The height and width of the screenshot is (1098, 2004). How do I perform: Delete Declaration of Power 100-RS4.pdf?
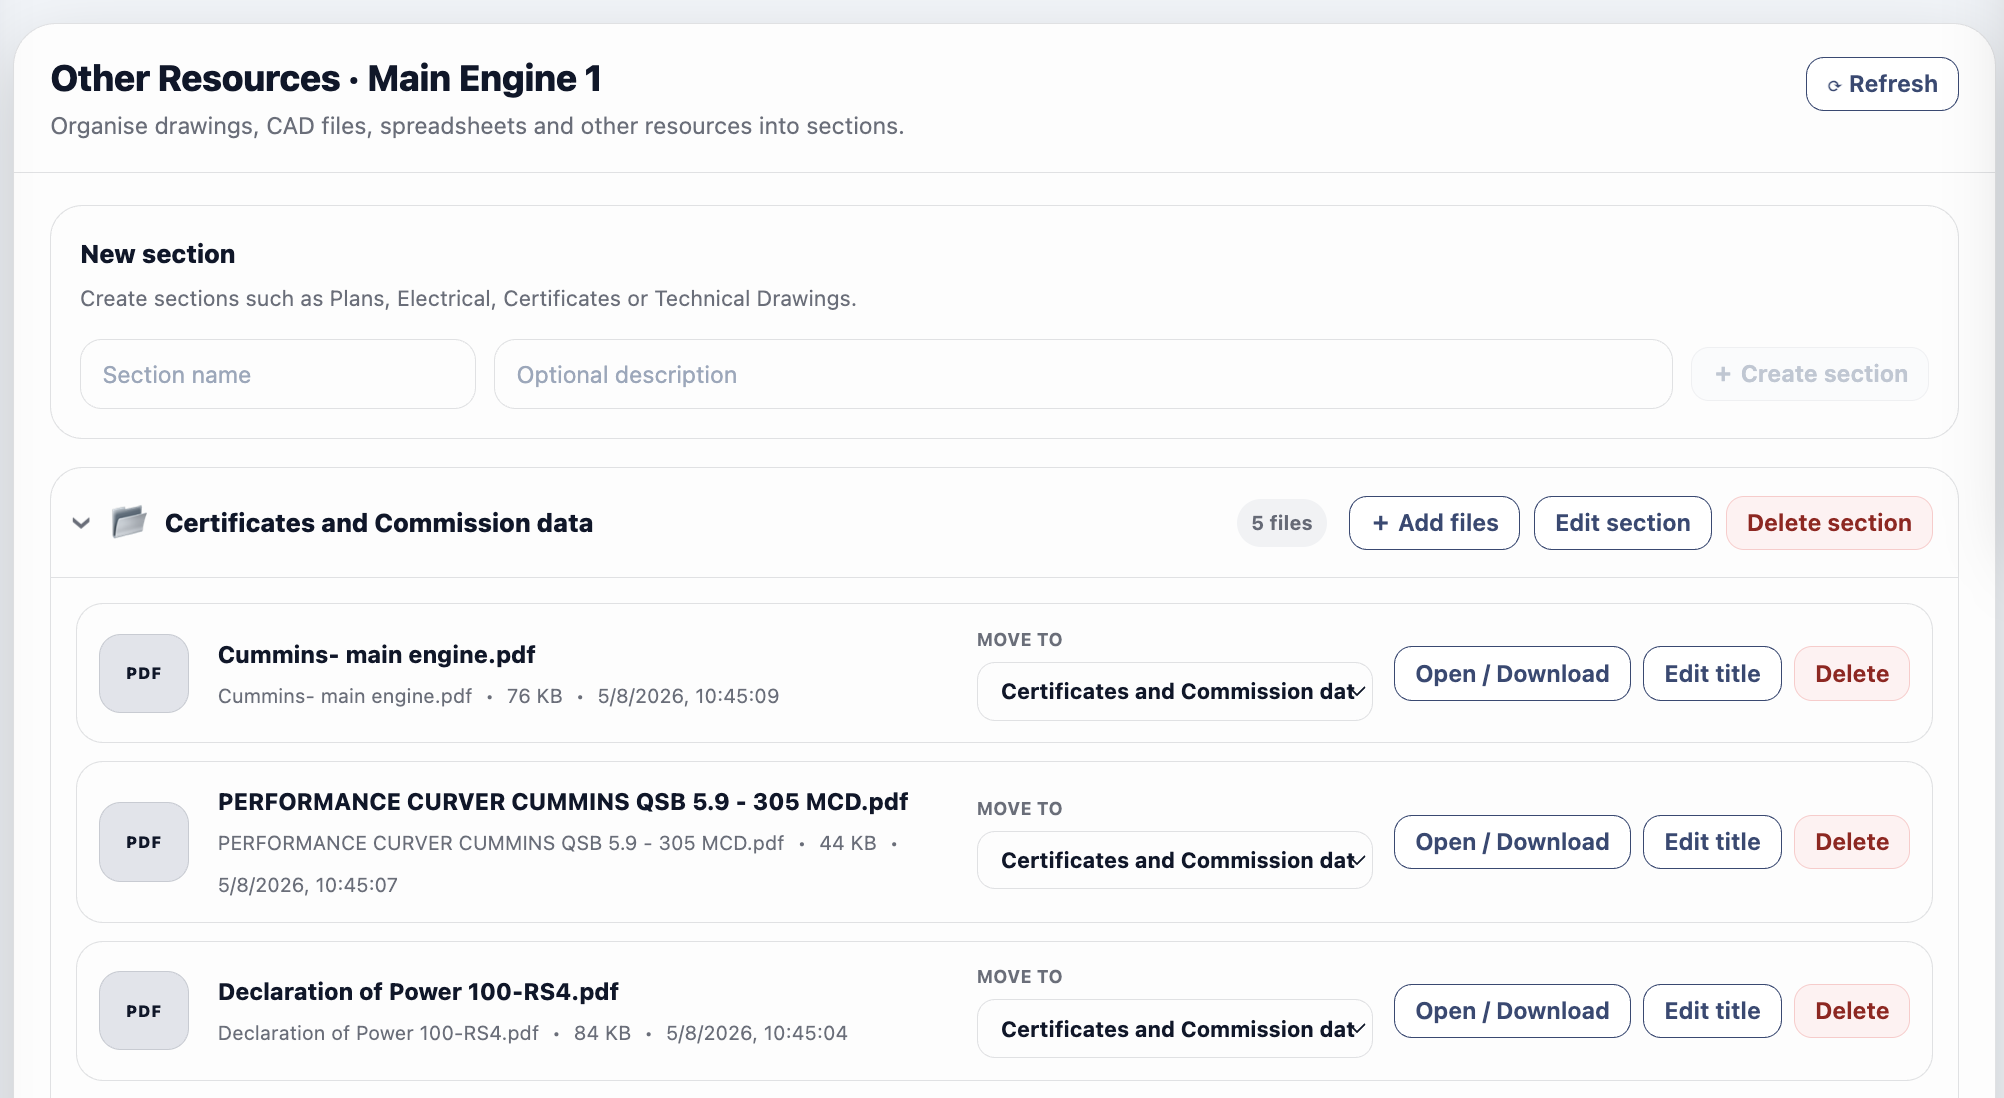1852,1011
